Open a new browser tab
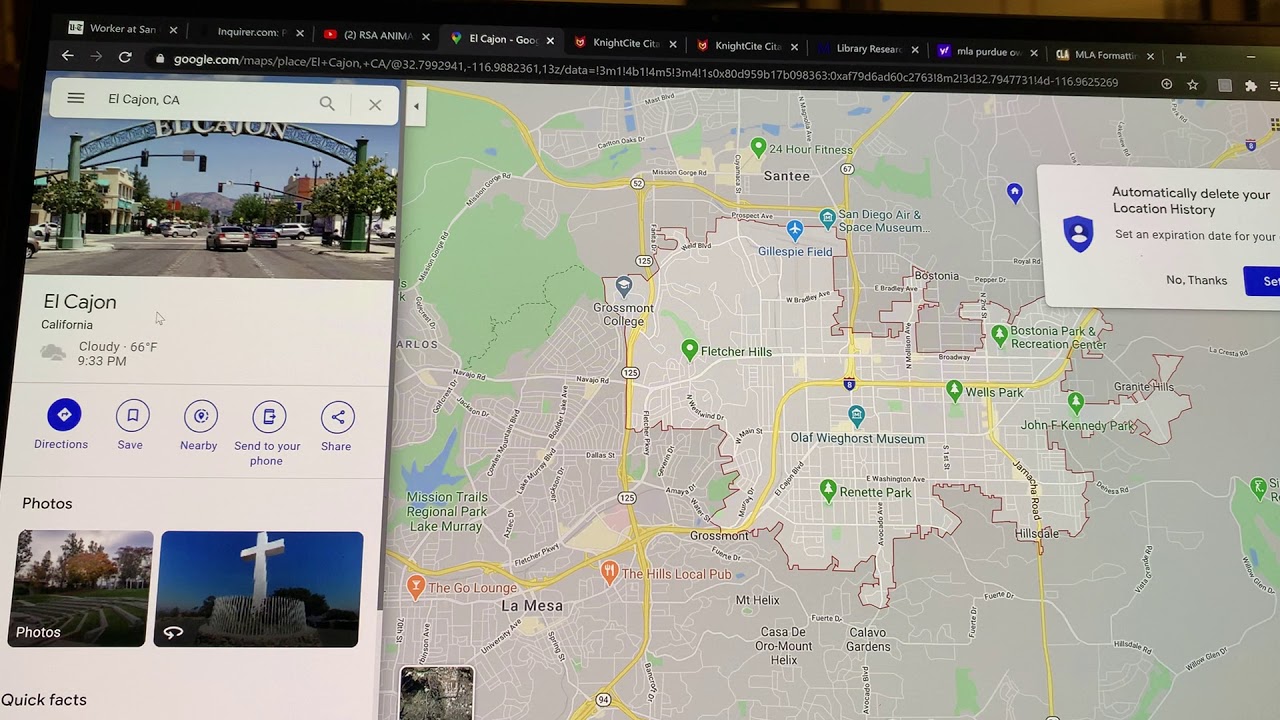Screen dimensions: 1280x720 (x=1181, y=57)
